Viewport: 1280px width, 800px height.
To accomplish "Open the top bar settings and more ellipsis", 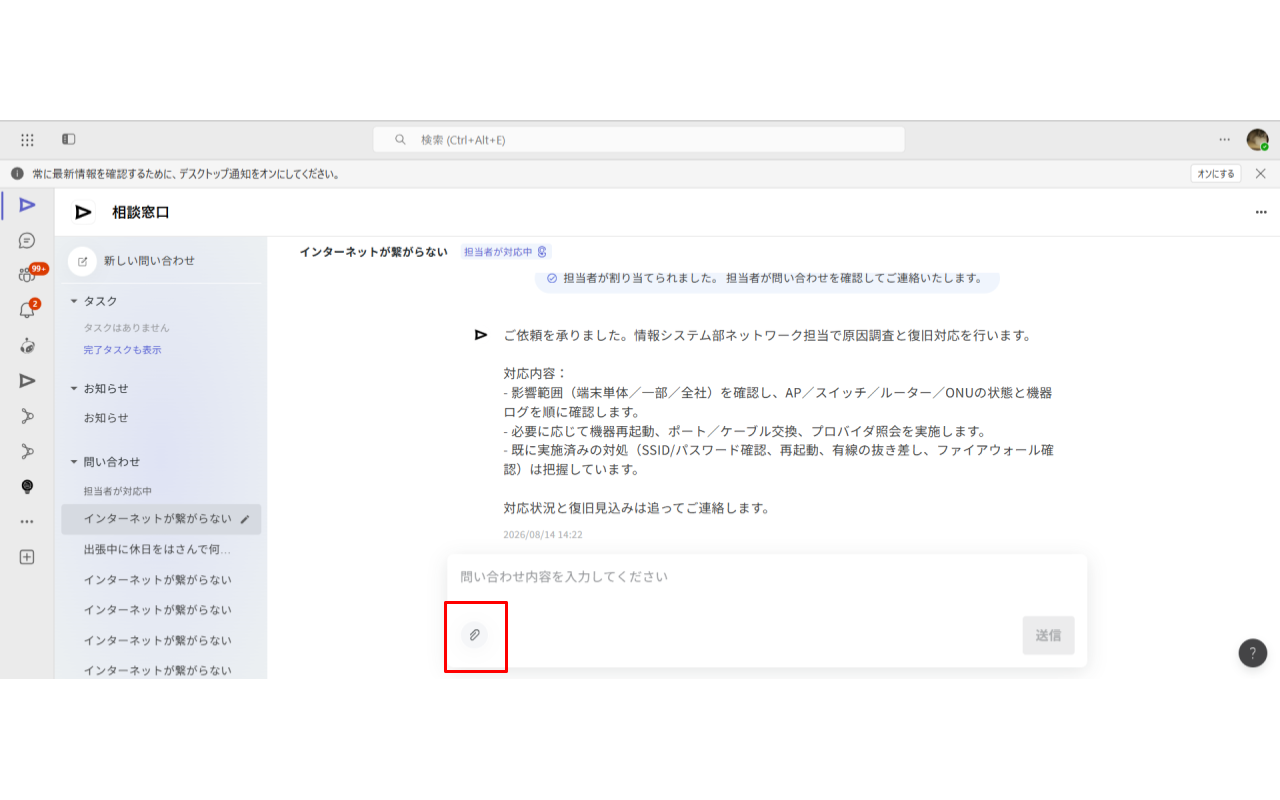I will 1225,140.
